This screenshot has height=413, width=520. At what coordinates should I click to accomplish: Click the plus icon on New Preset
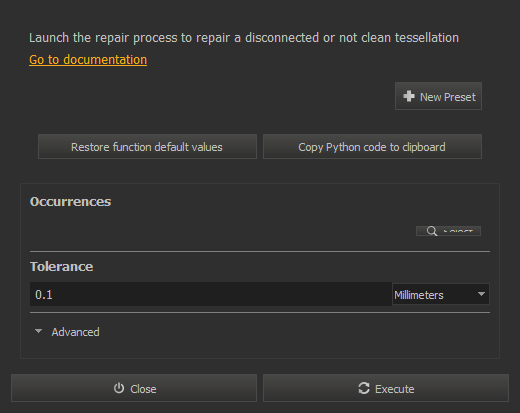(409, 96)
